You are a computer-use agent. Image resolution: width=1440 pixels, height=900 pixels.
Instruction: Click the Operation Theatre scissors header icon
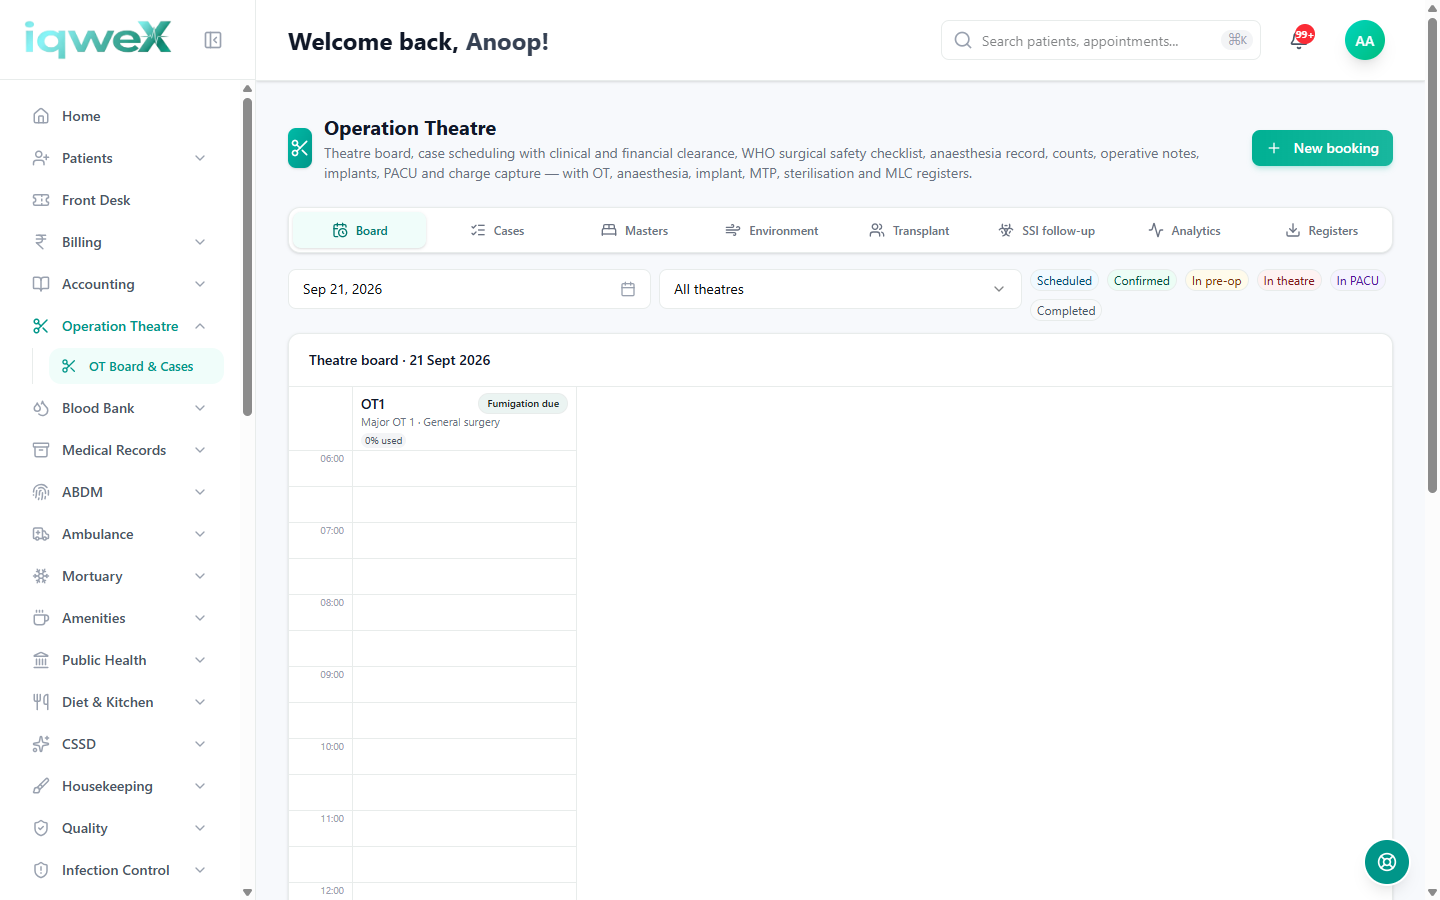tap(300, 148)
